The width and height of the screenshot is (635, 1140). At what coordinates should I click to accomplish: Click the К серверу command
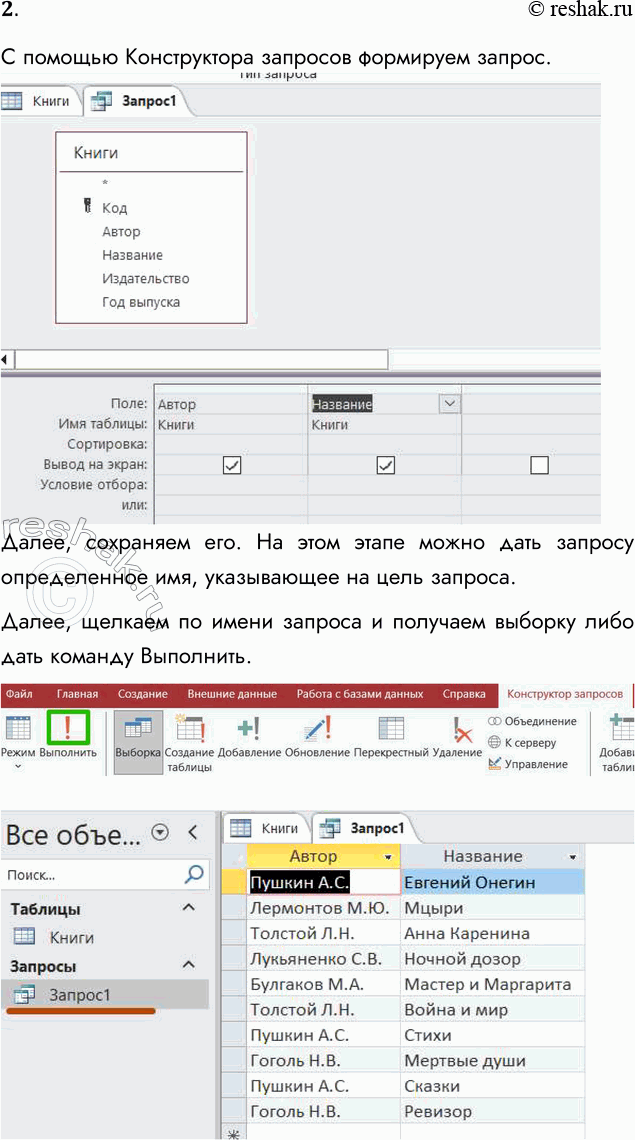pyautogui.click(x=522, y=742)
